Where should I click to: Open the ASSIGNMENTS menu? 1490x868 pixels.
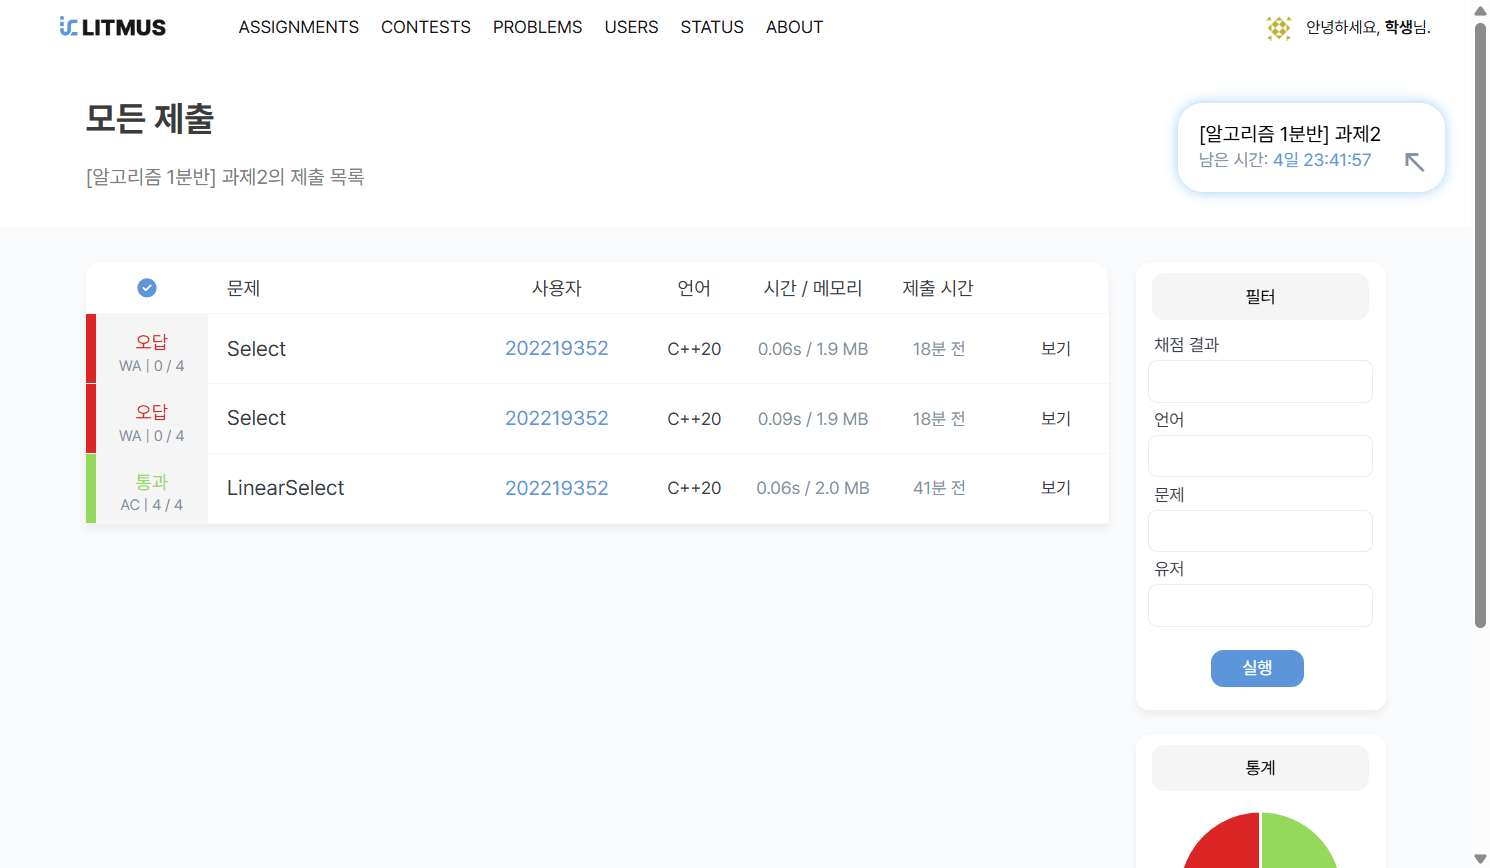click(298, 27)
